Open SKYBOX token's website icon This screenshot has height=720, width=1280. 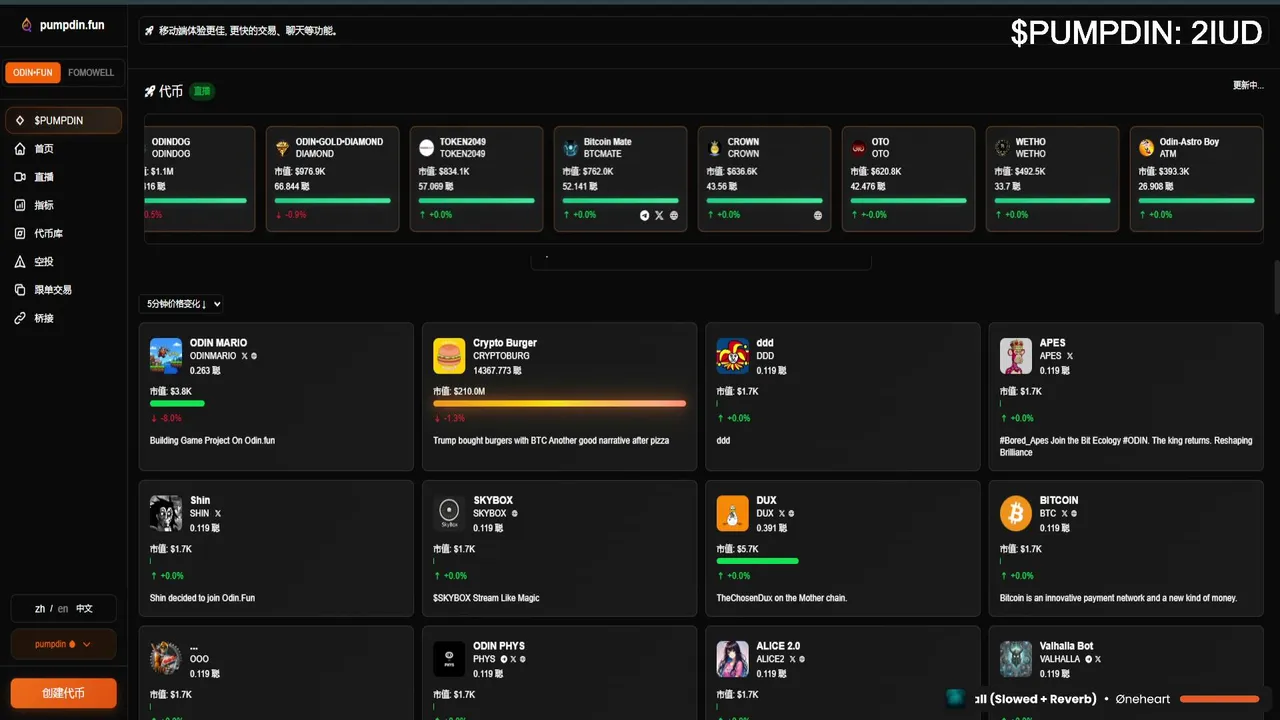click(515, 514)
